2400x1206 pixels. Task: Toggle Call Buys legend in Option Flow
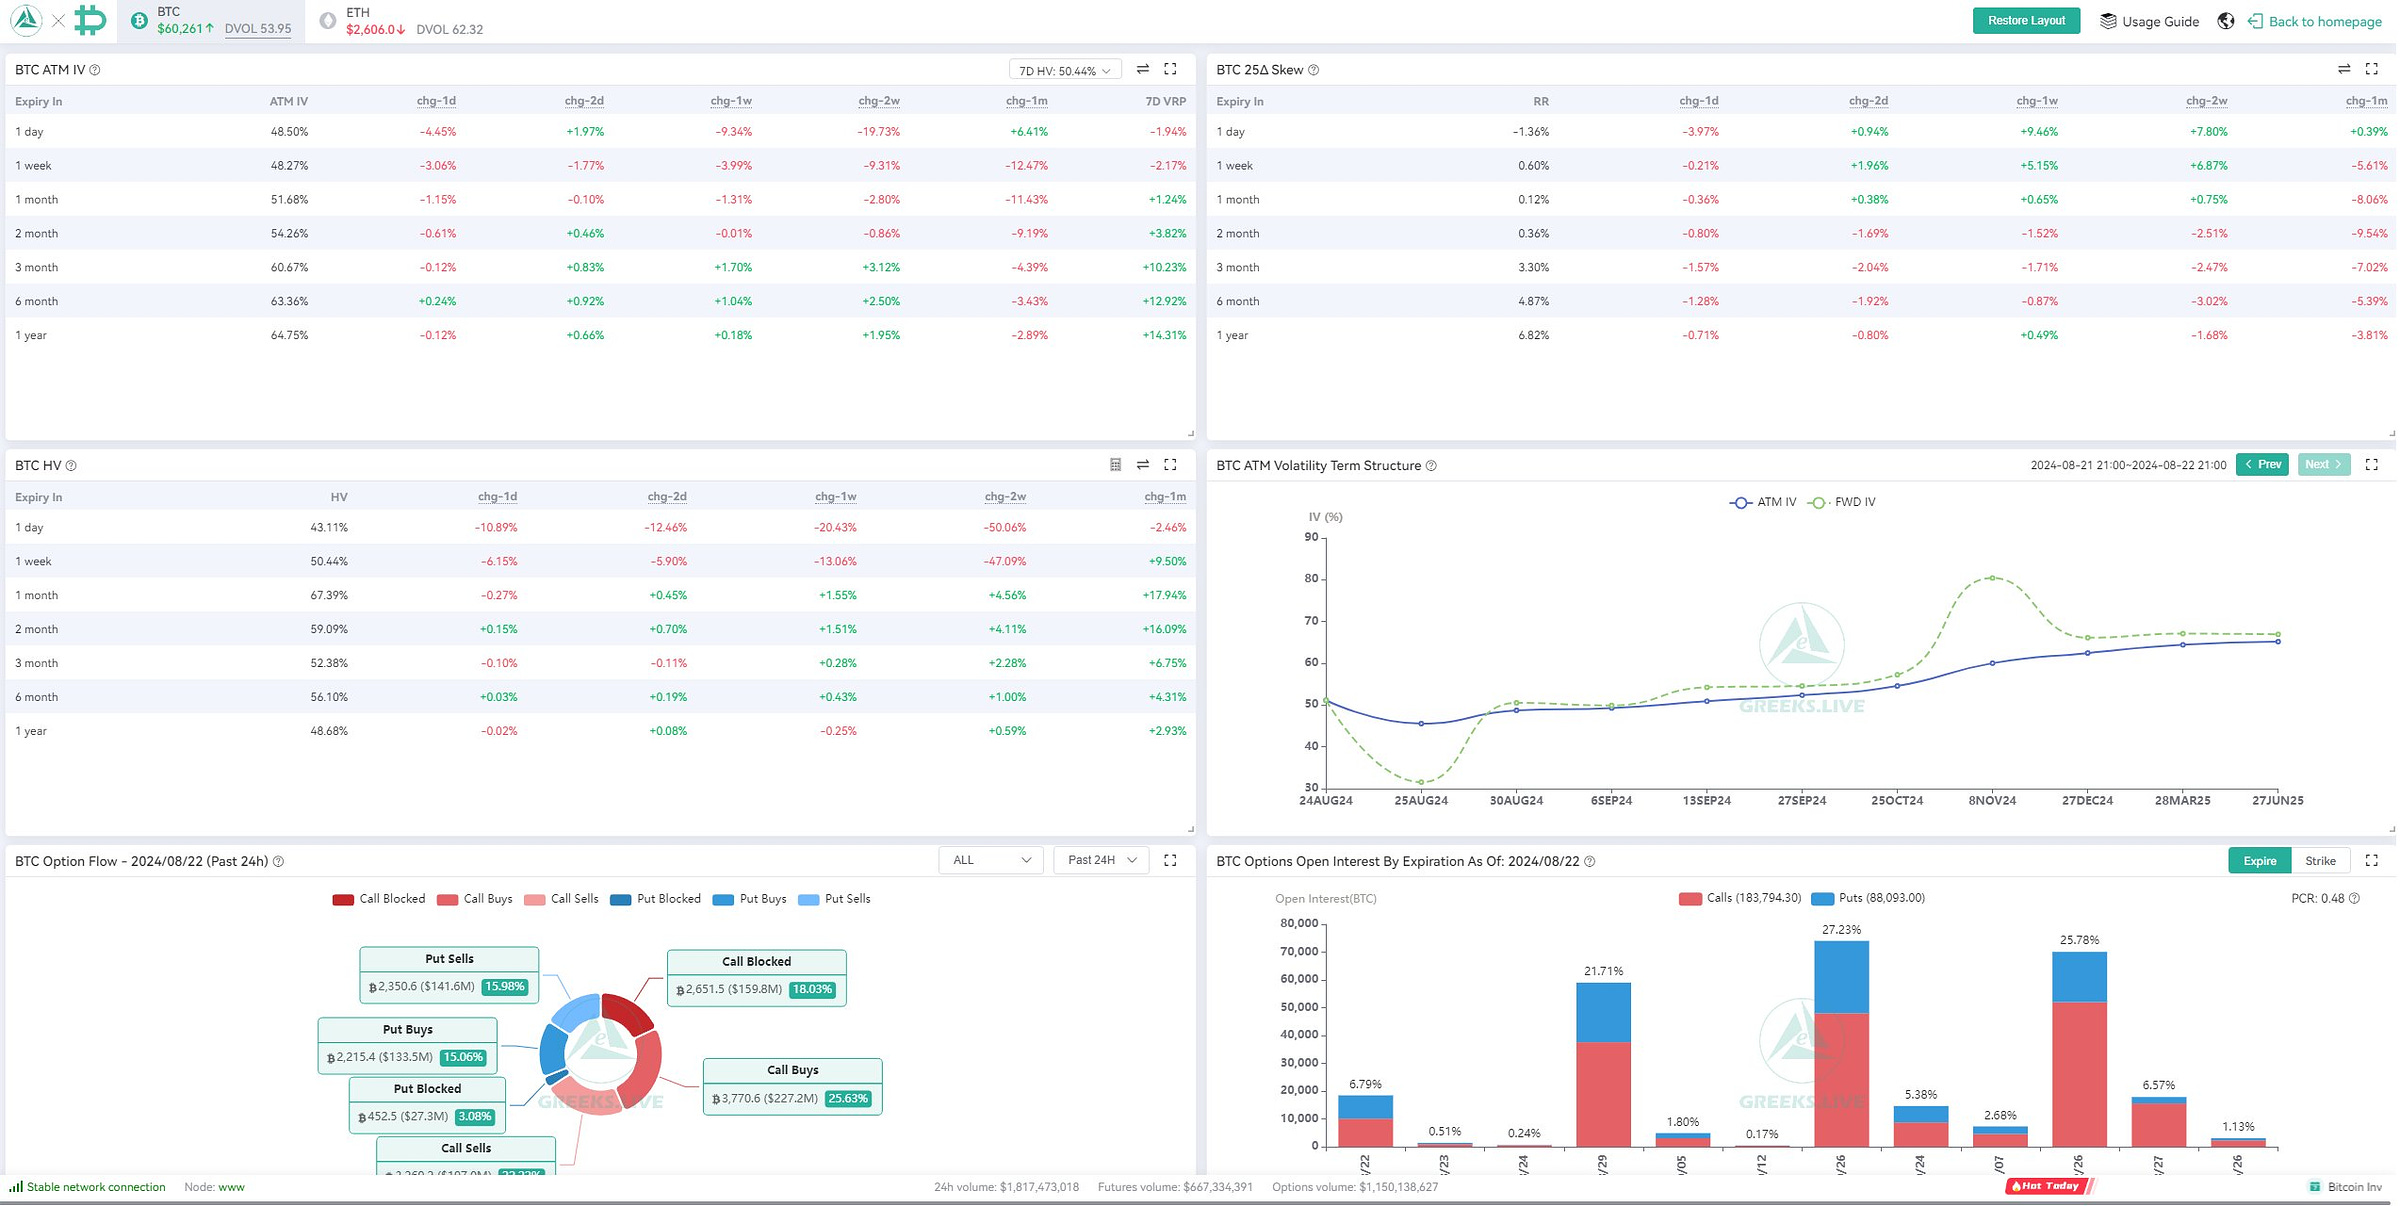pos(475,899)
